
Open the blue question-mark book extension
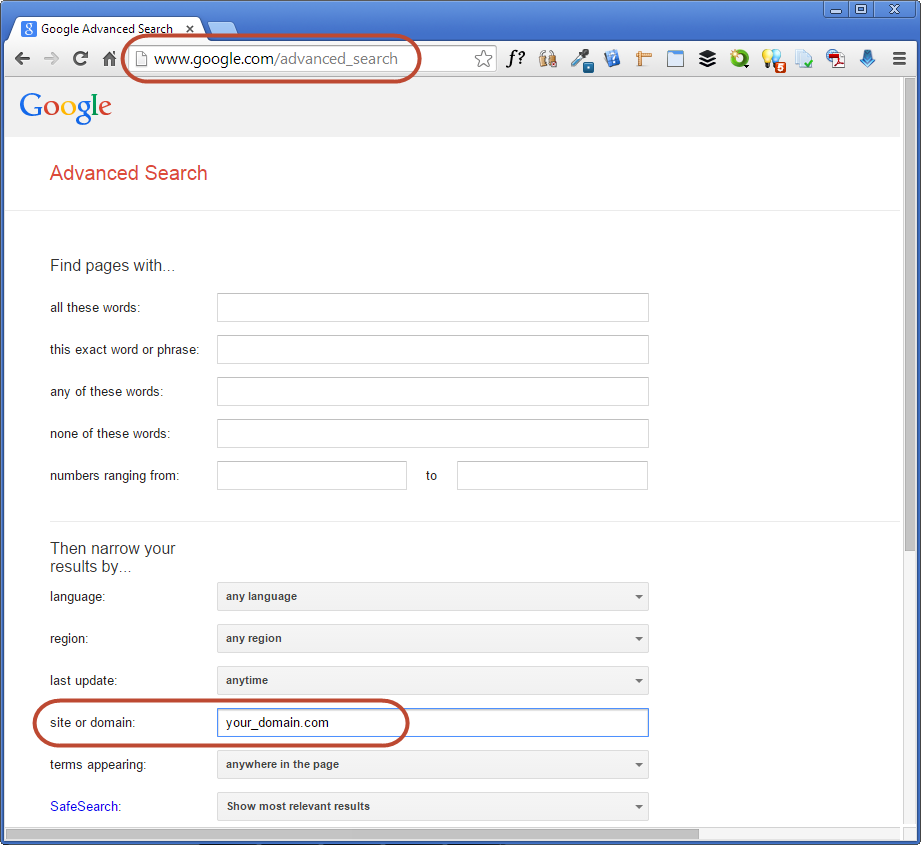click(x=611, y=58)
